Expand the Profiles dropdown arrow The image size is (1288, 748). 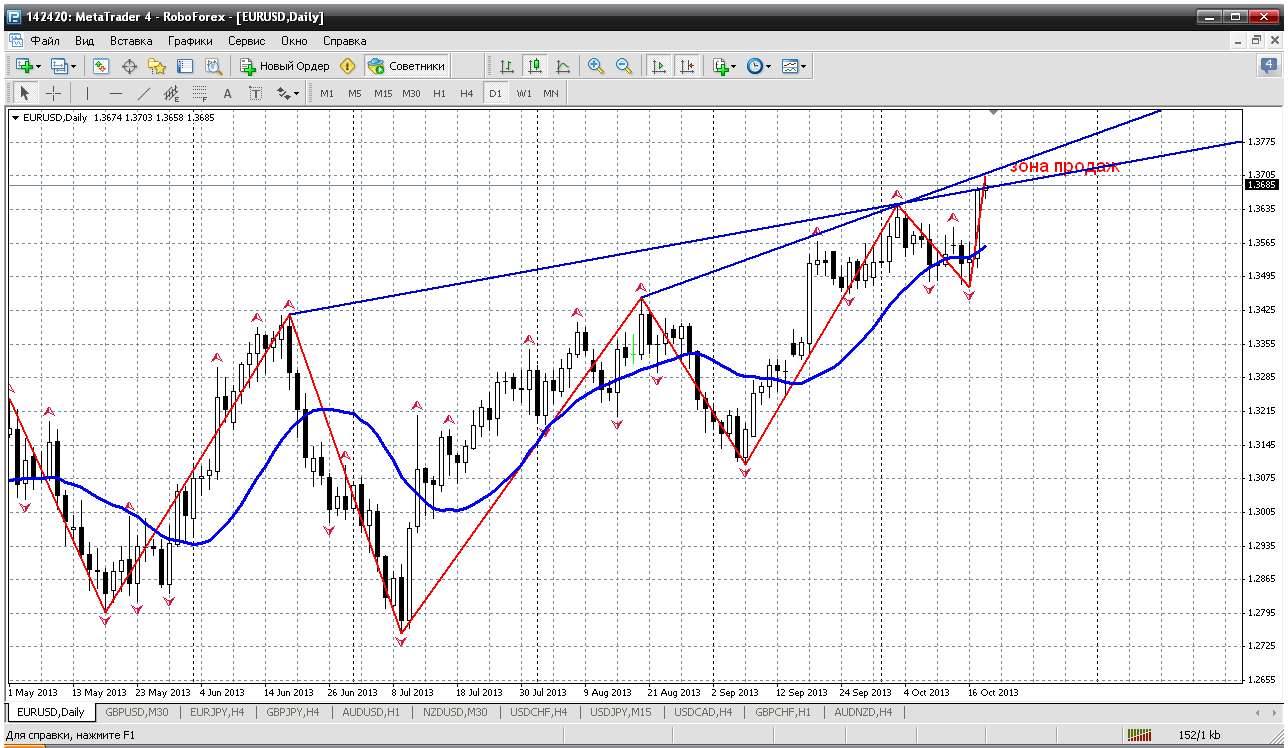pos(74,66)
